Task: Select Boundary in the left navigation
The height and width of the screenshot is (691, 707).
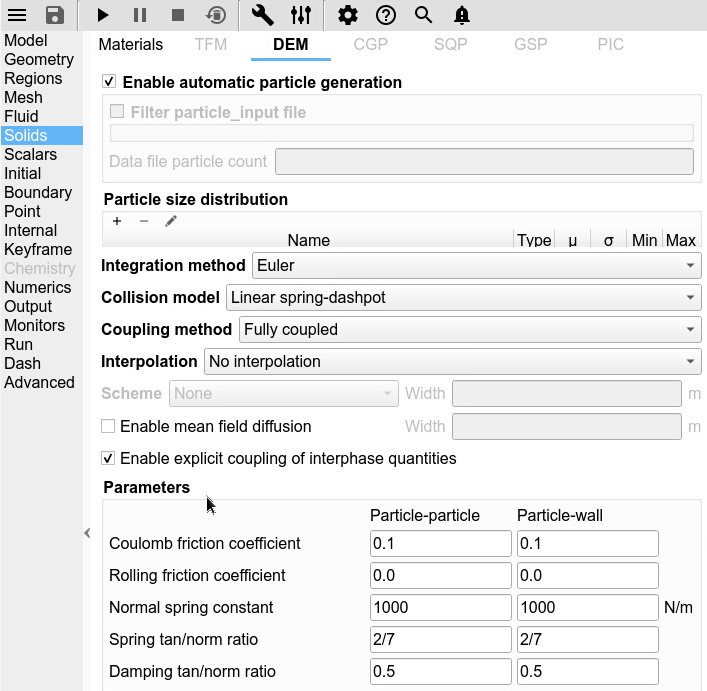Action: pyautogui.click(x=38, y=193)
